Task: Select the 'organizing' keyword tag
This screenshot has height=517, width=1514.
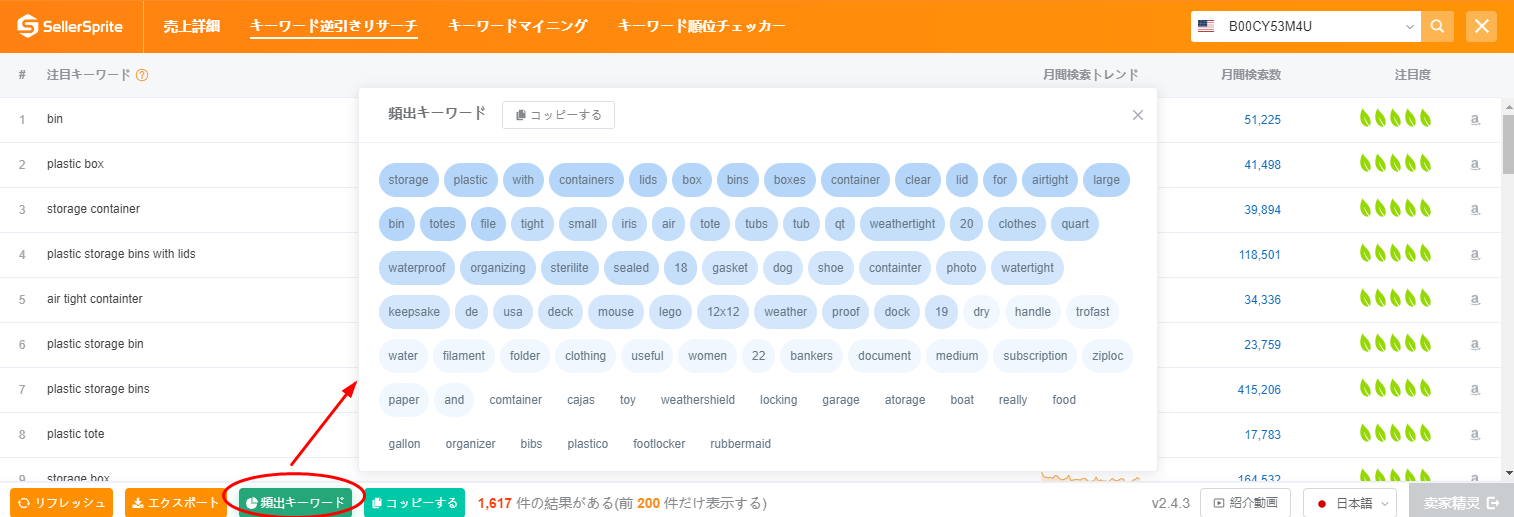Action: pyautogui.click(x=498, y=268)
